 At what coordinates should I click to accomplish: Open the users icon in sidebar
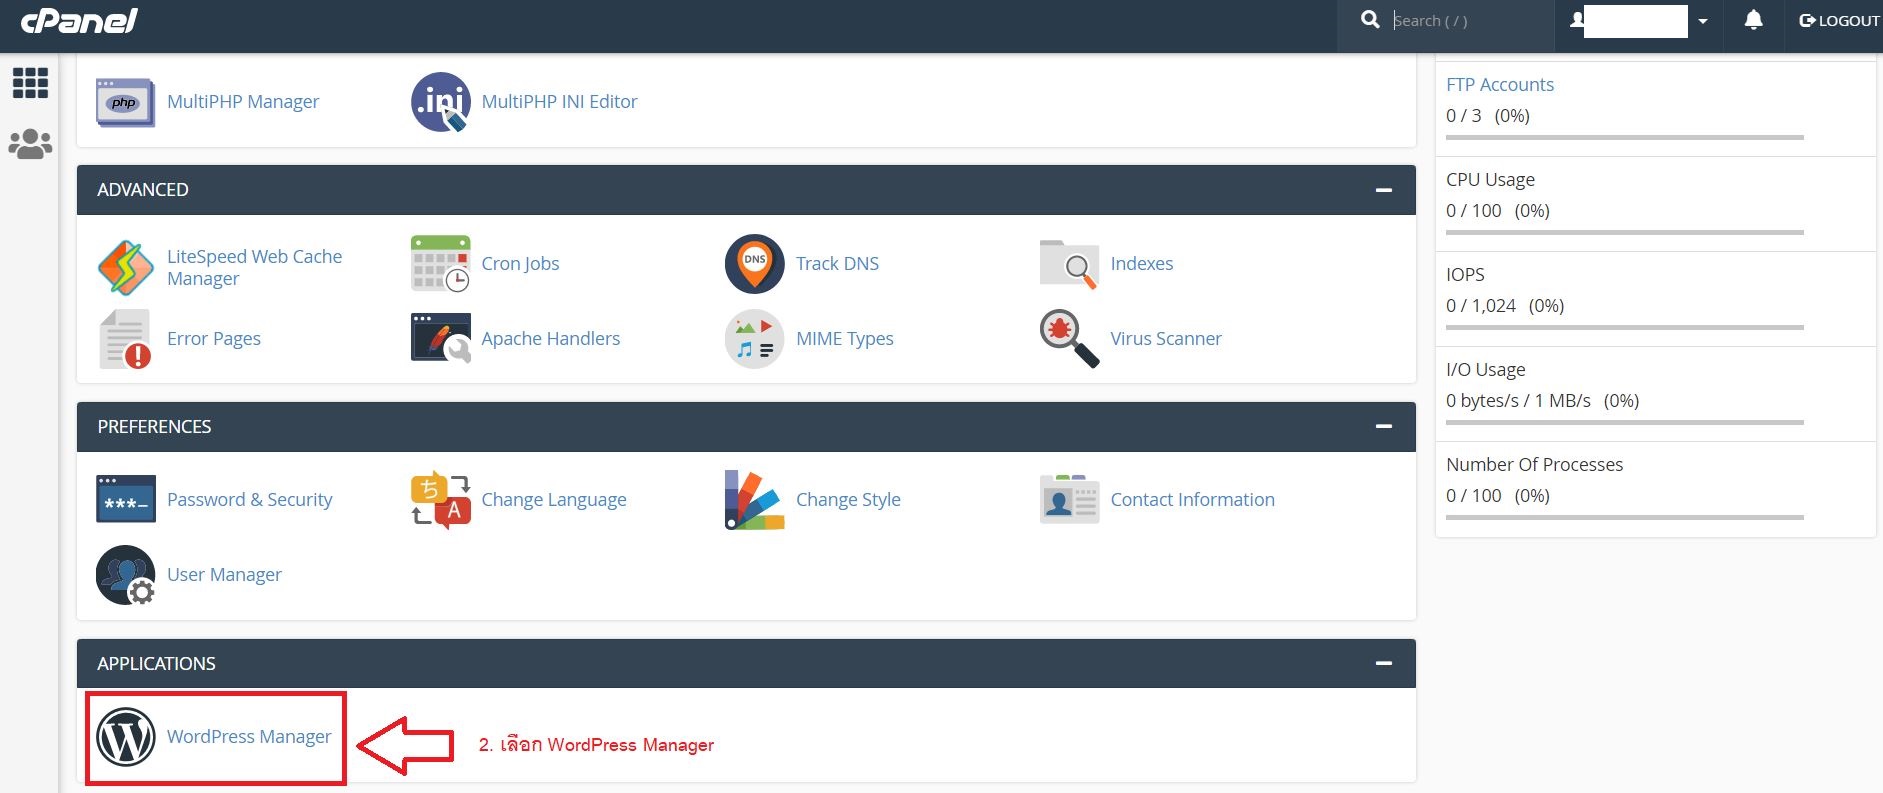30,144
